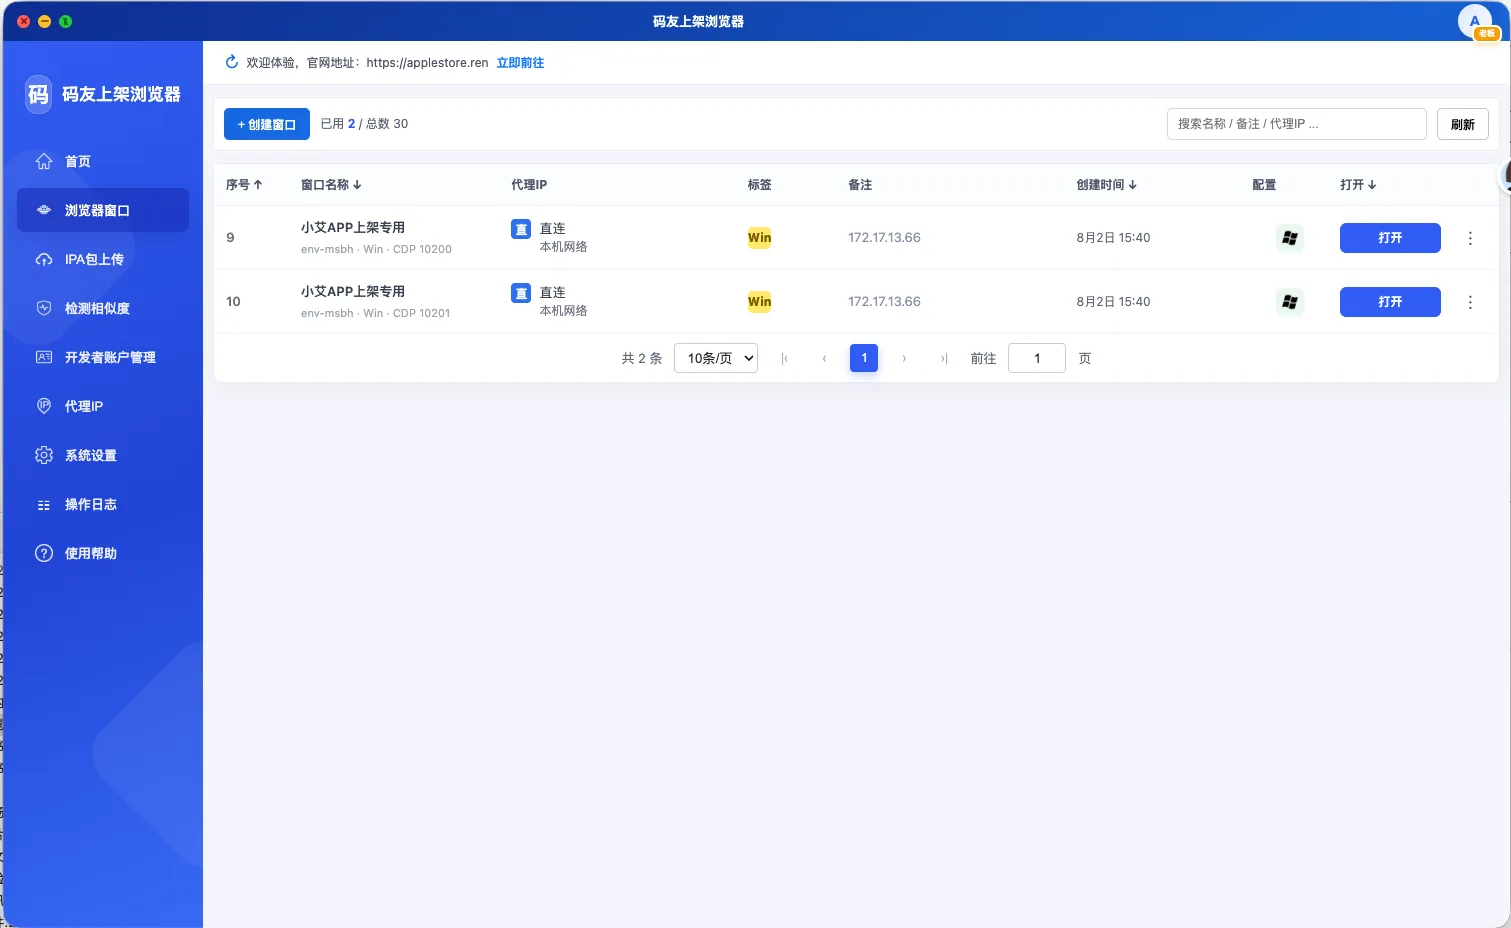Click direct-connection badge icon in row 10
This screenshot has width=1511, height=928.
coord(521,293)
